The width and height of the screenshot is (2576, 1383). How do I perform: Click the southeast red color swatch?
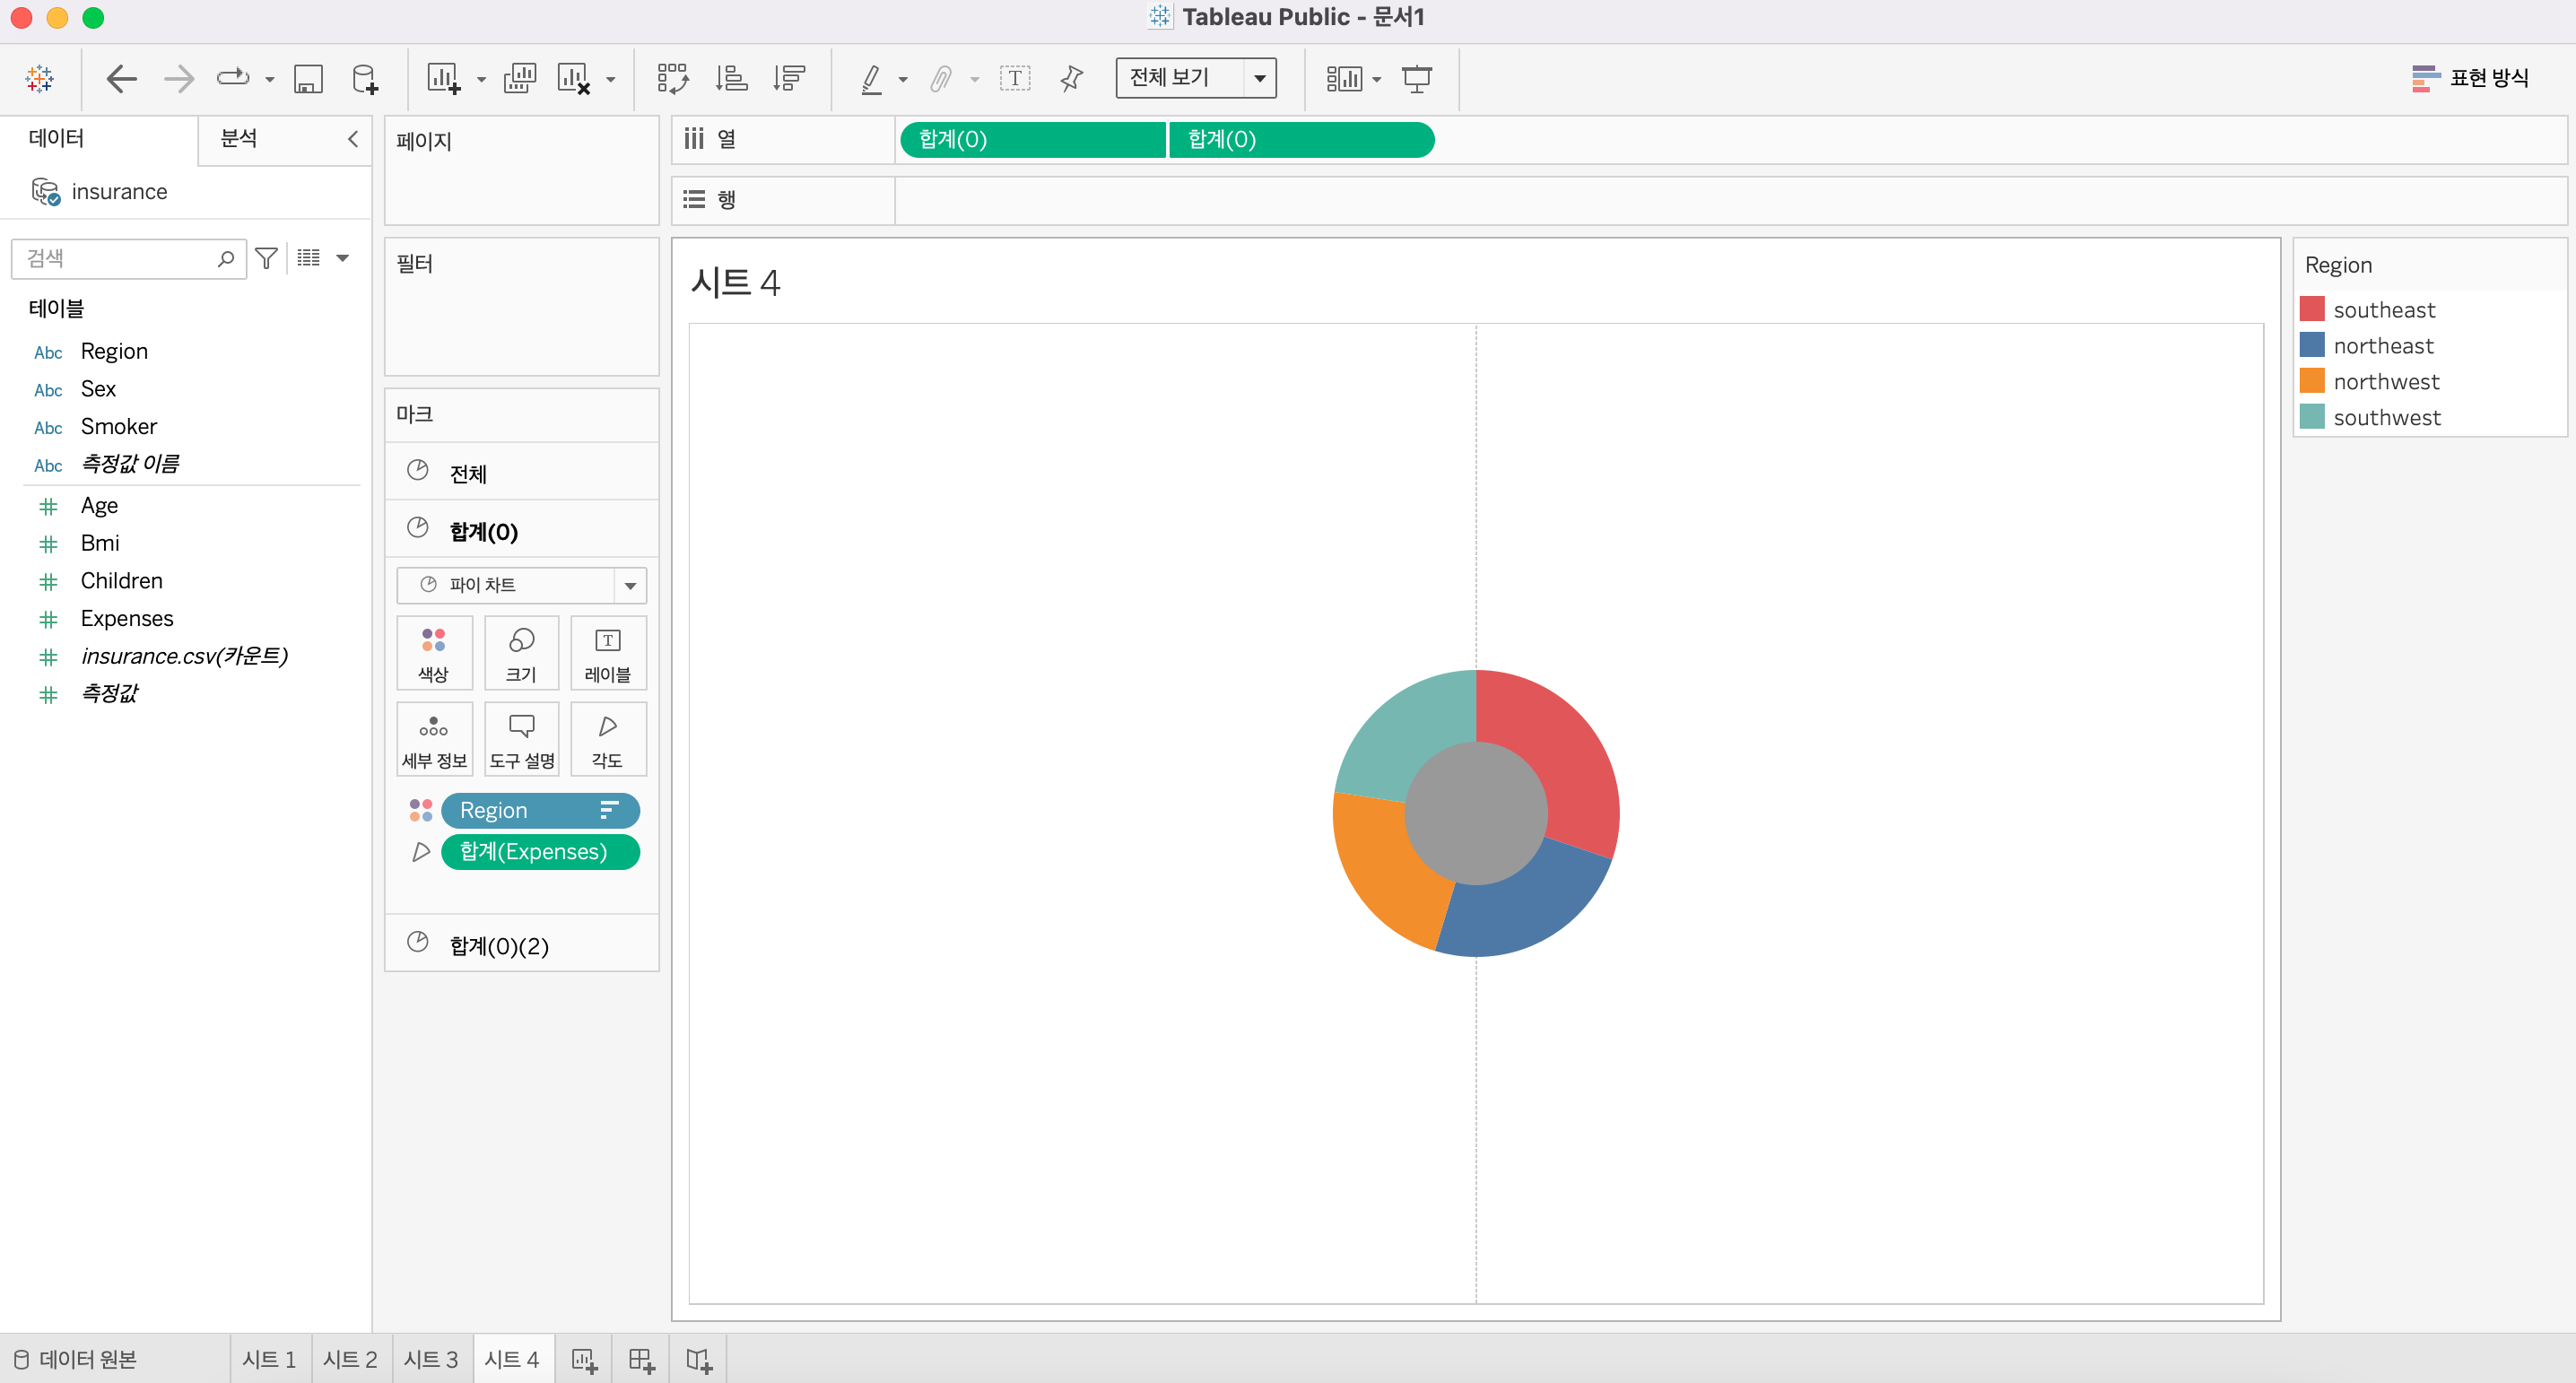click(x=2311, y=309)
